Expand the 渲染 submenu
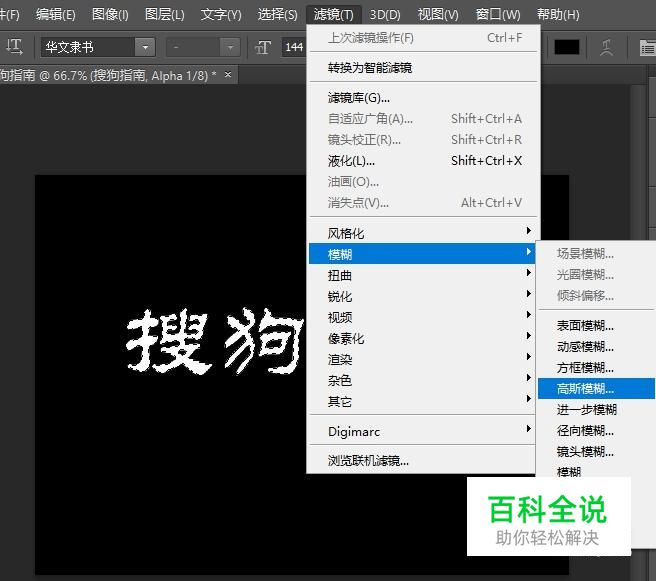This screenshot has width=656, height=581. [x=422, y=359]
